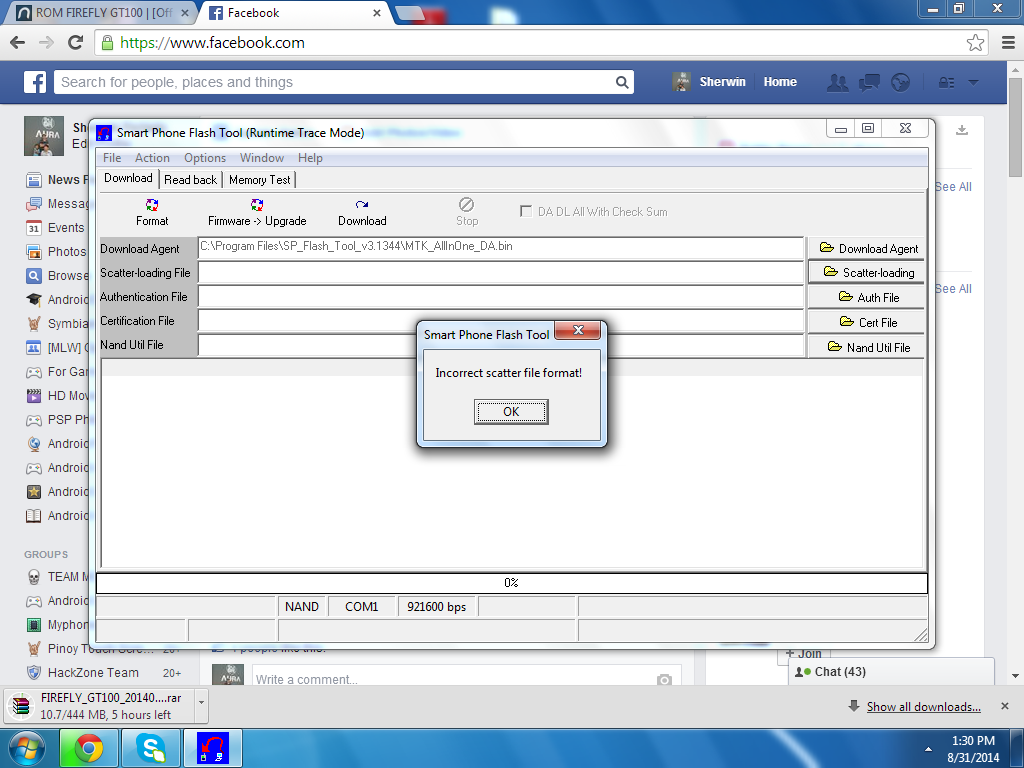The width and height of the screenshot is (1024, 768).
Task: Click the Authentication File path field
Action: click(x=500, y=296)
